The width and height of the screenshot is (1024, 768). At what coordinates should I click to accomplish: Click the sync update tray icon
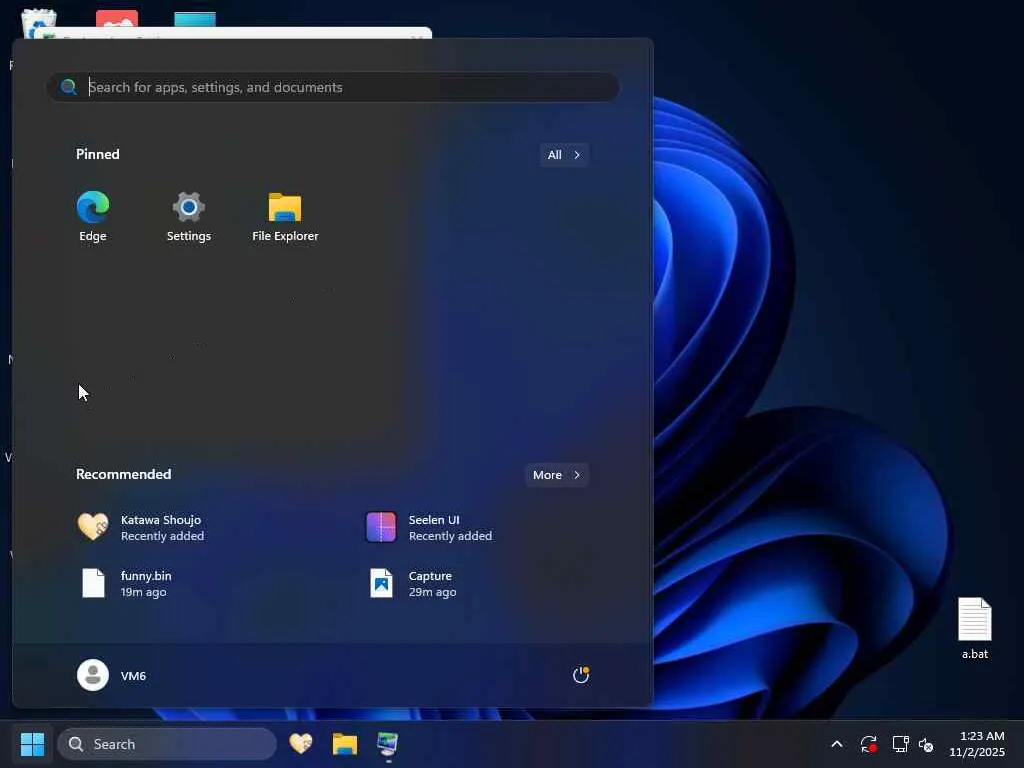tap(869, 744)
